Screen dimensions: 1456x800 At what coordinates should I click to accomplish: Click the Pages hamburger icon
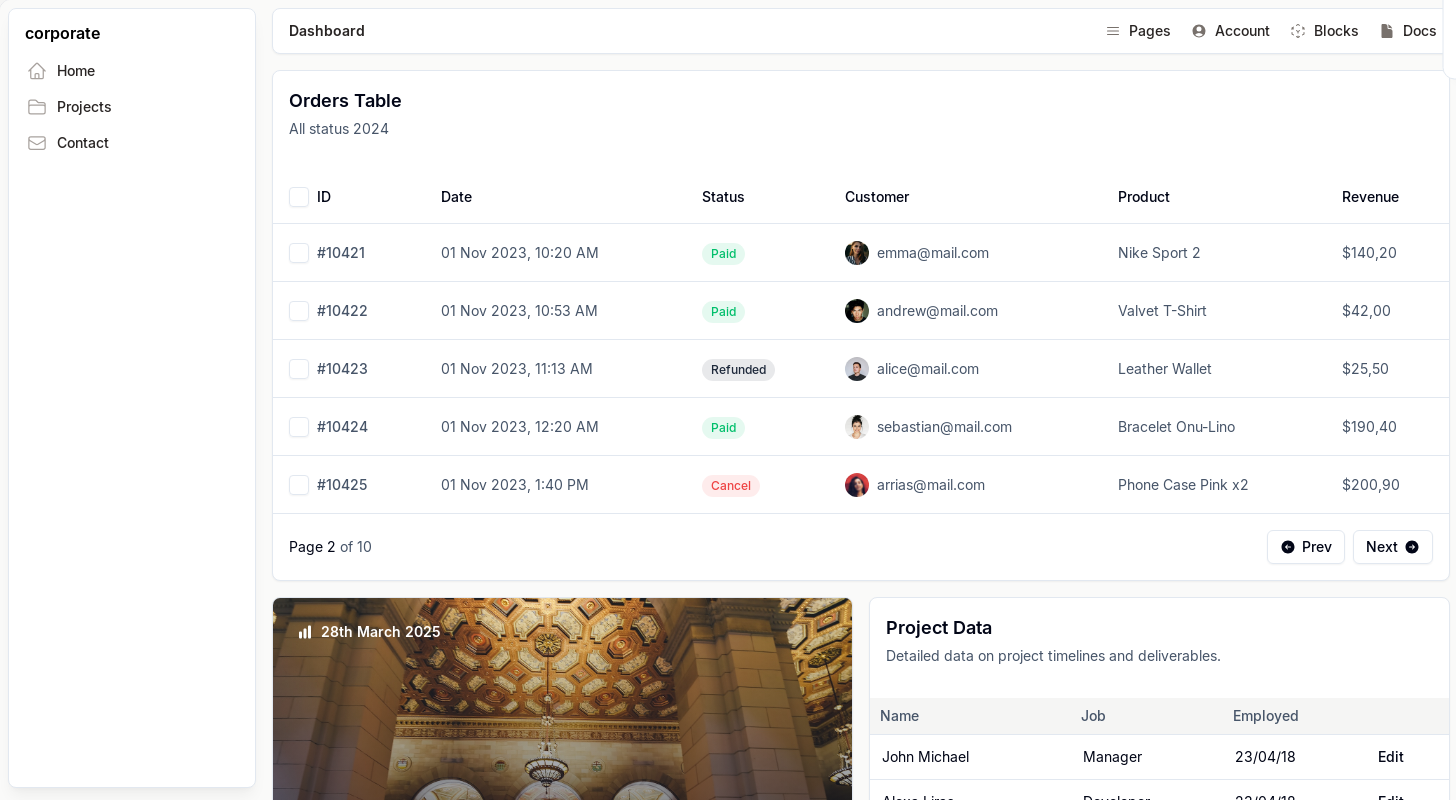coord(1113,31)
